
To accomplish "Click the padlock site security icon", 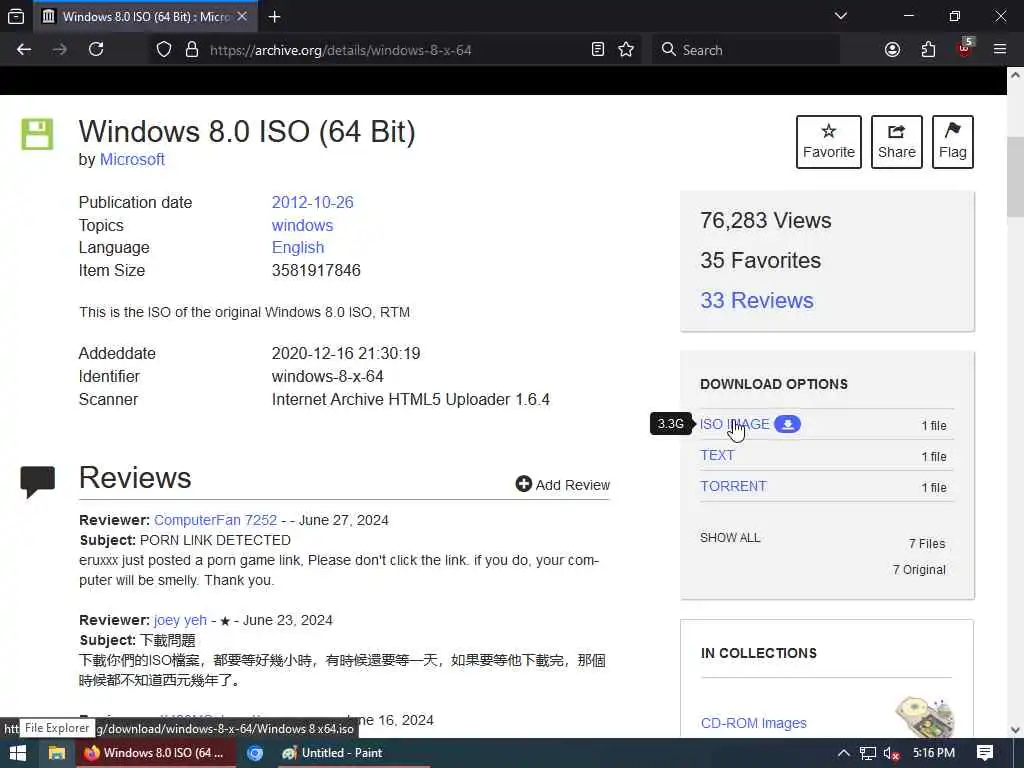I will (192, 50).
